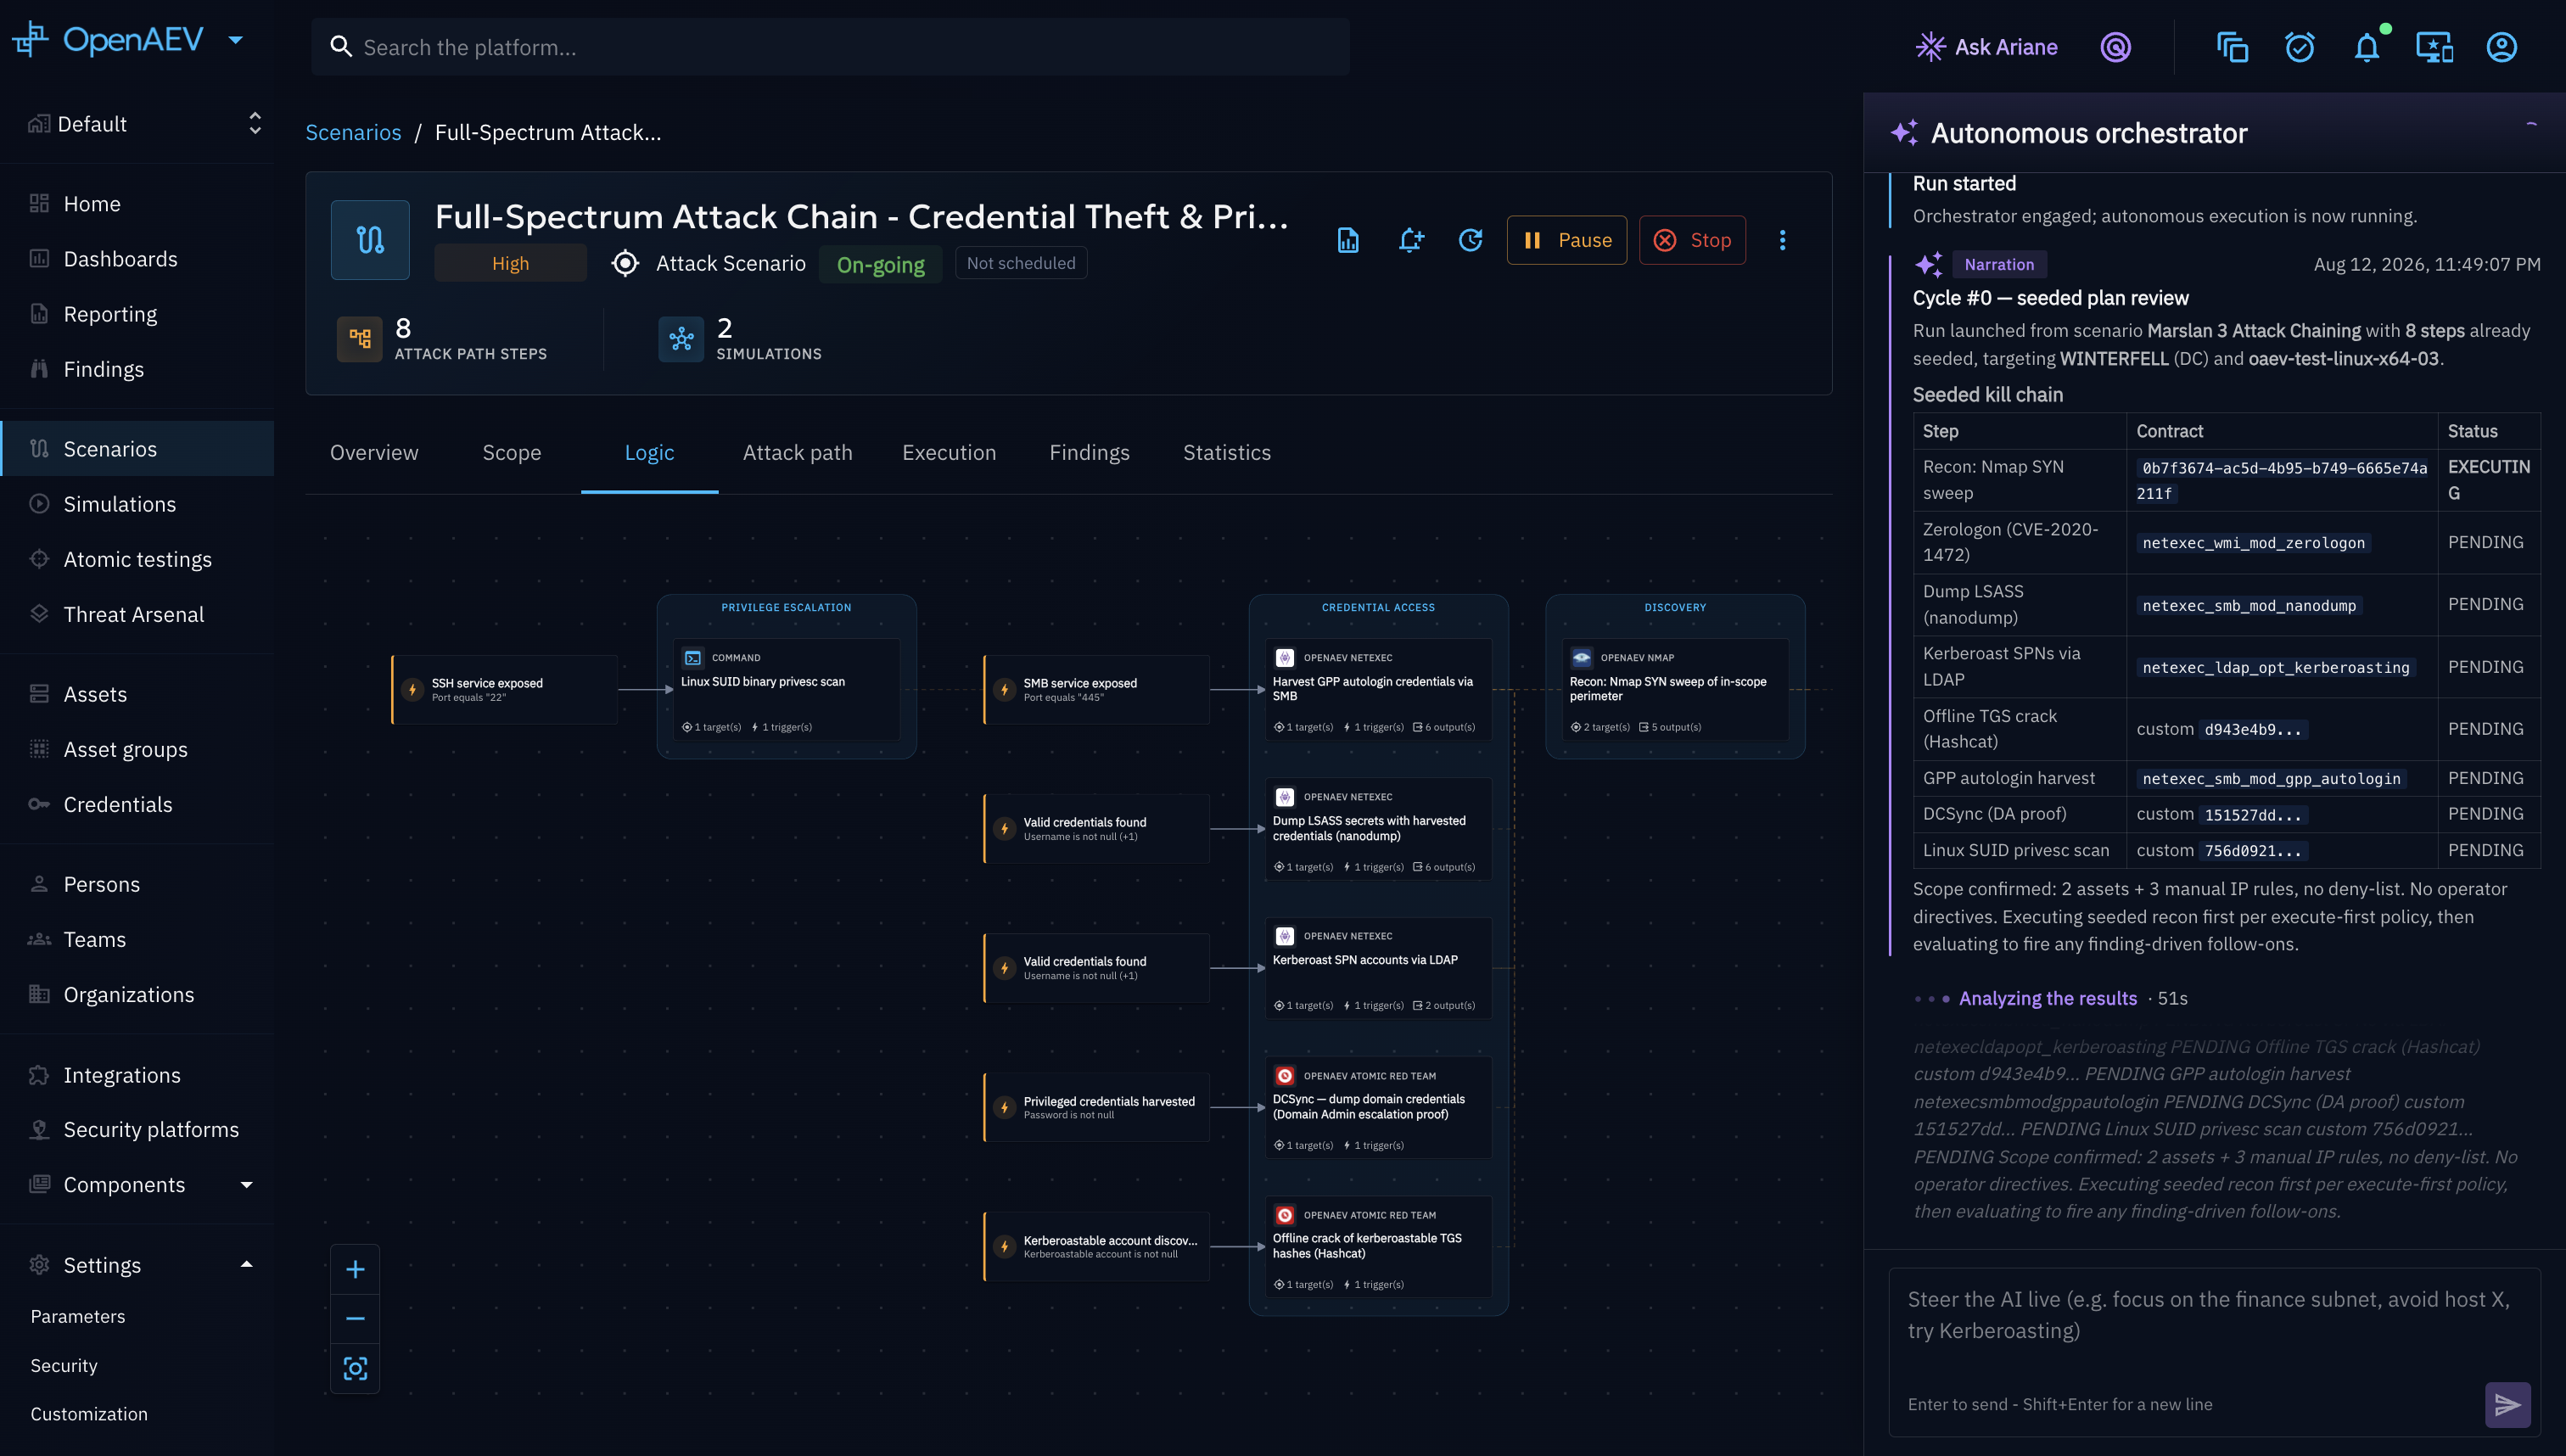Open sidebar Findings page
This screenshot has height=1456, width=2566.
coord(137,369)
